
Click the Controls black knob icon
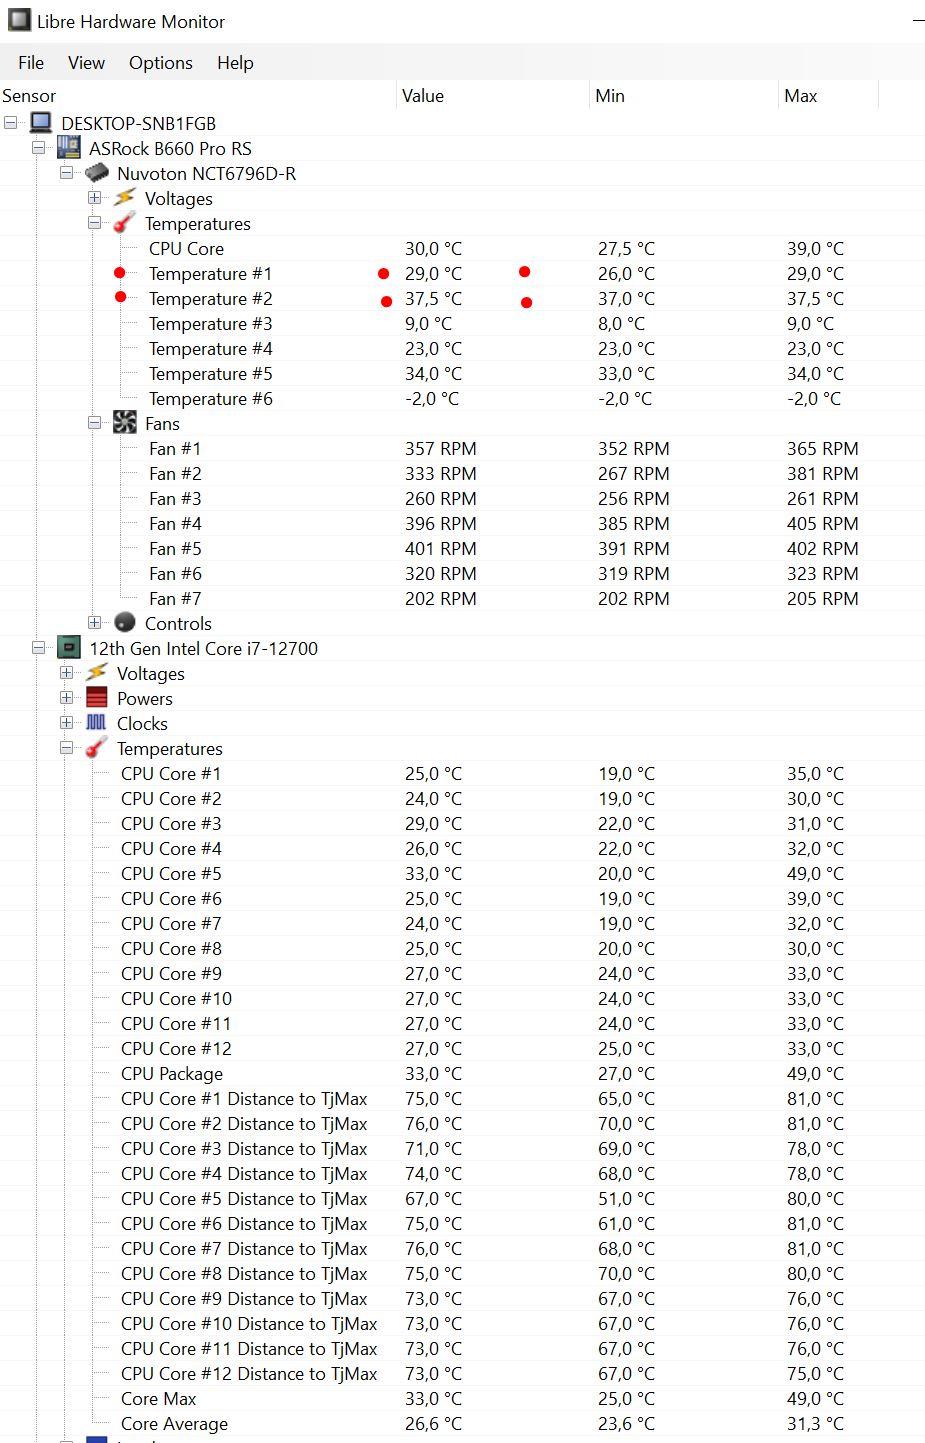(125, 623)
